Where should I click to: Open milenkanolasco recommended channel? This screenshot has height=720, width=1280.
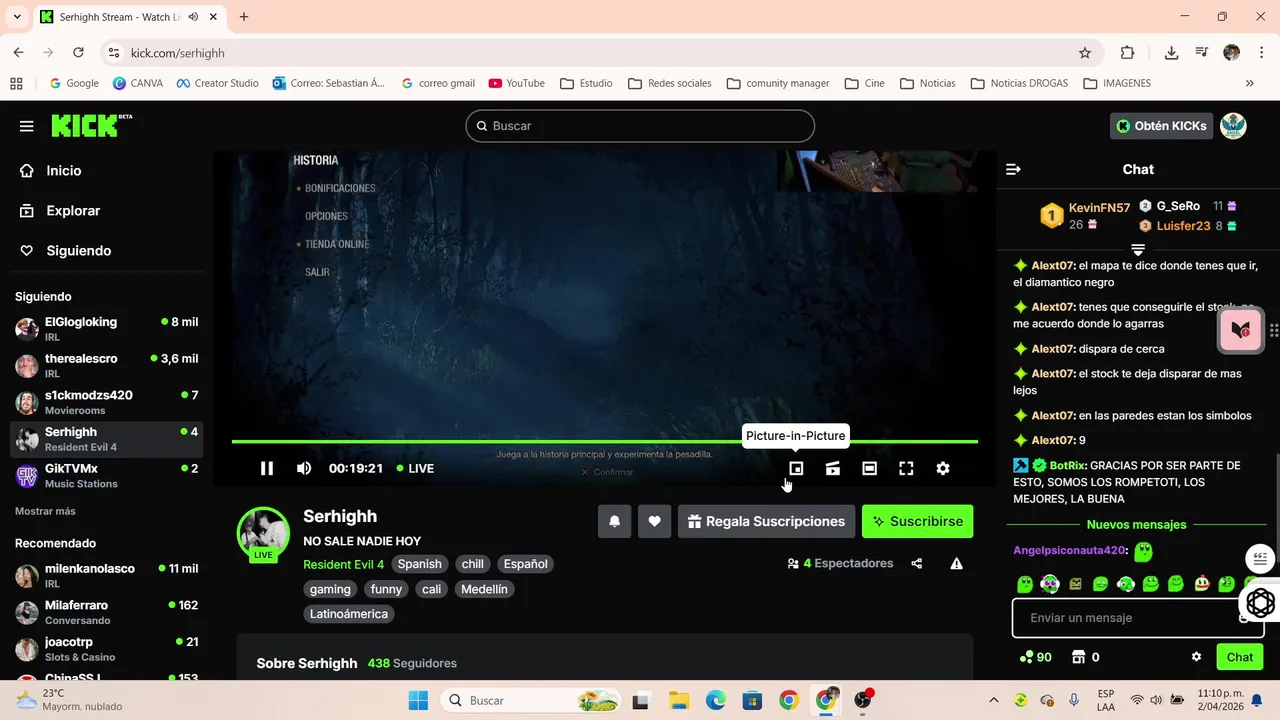[106, 575]
